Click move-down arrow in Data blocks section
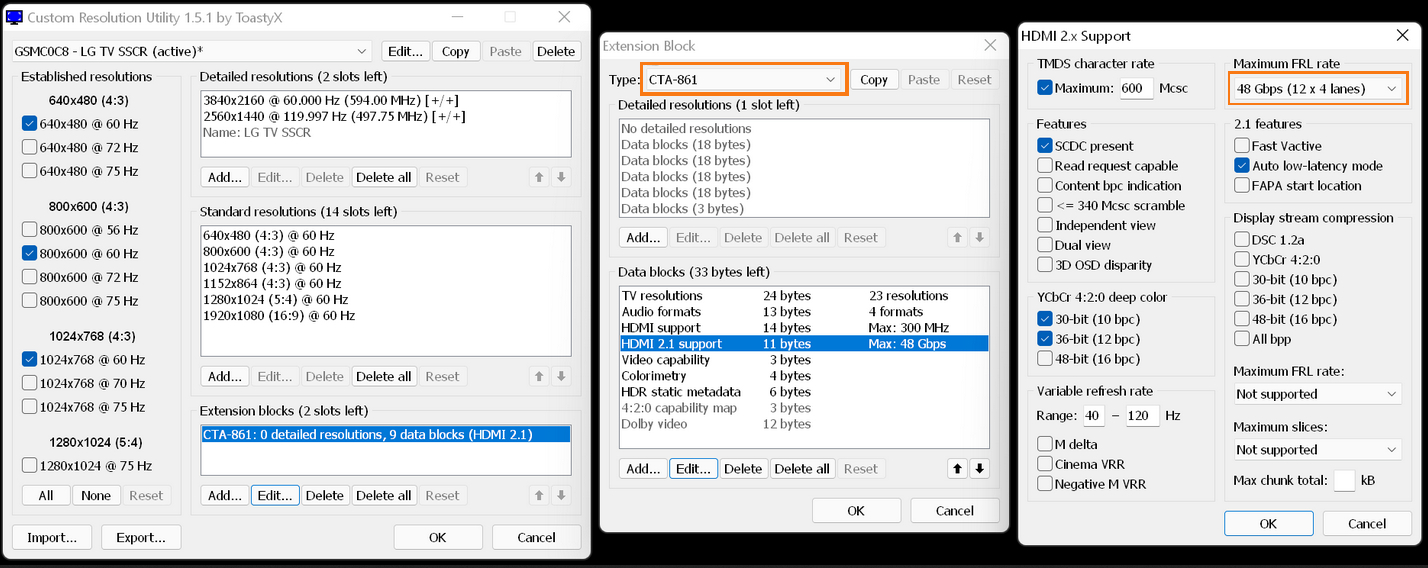The width and height of the screenshot is (1428, 568). coord(979,468)
